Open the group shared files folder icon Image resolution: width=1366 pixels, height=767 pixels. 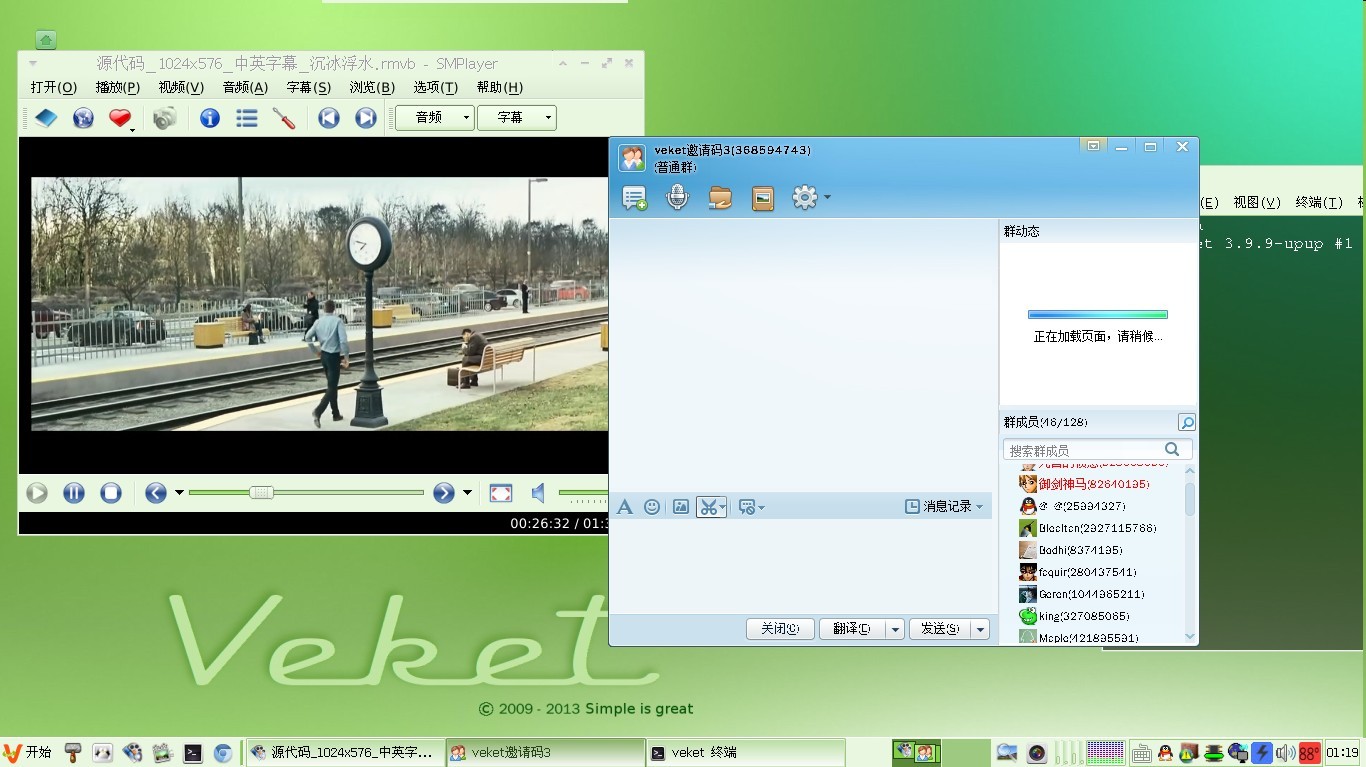pyautogui.click(x=720, y=198)
